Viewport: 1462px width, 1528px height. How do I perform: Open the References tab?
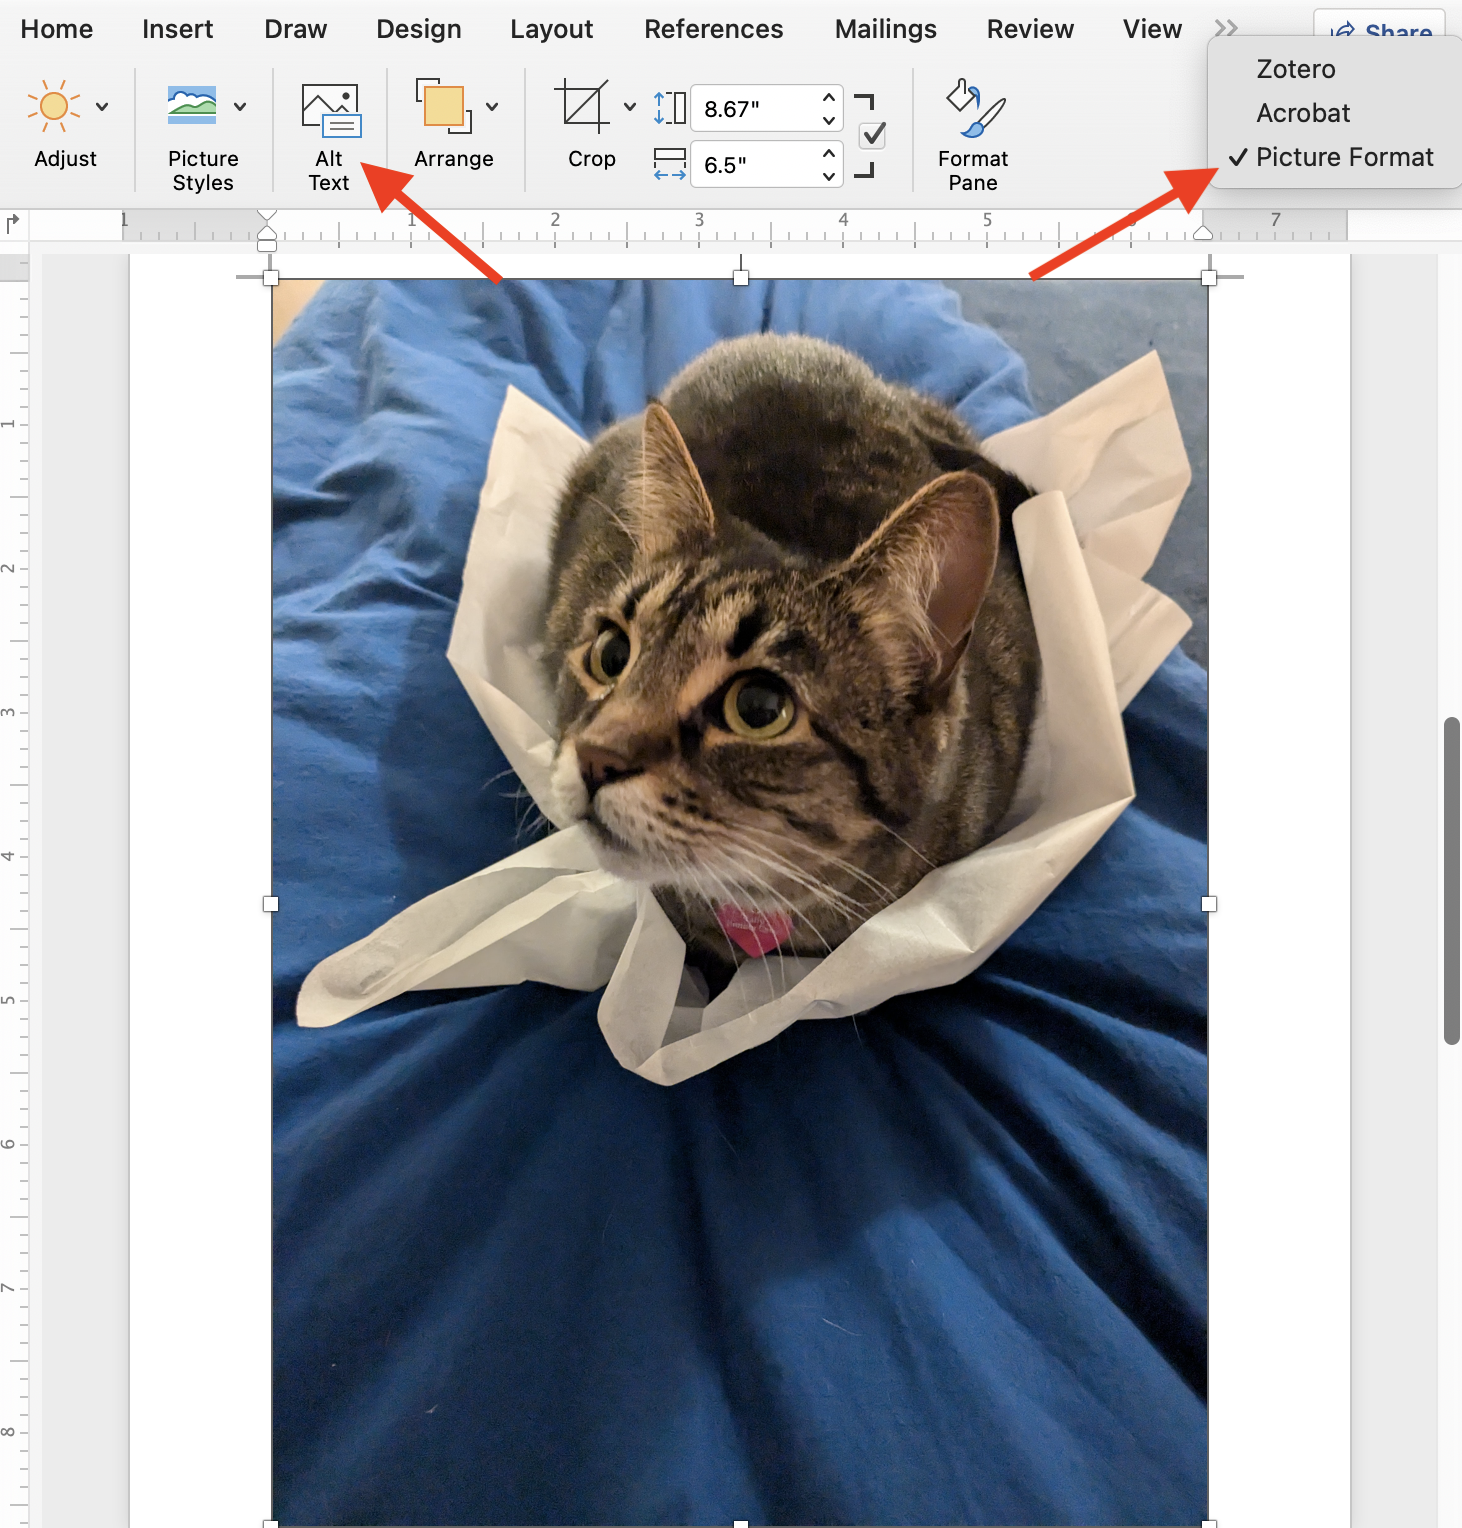coord(713,29)
